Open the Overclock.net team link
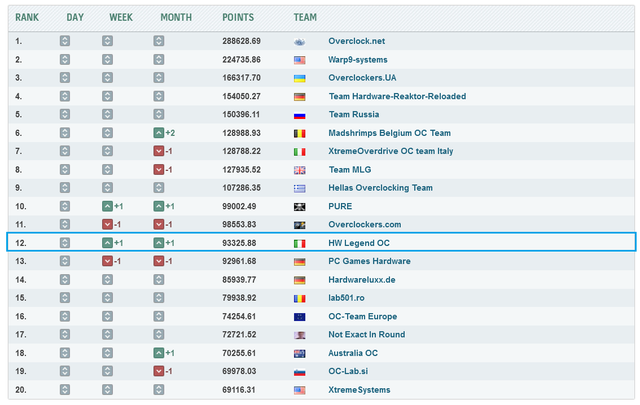The width and height of the screenshot is (640, 405). pos(356,41)
